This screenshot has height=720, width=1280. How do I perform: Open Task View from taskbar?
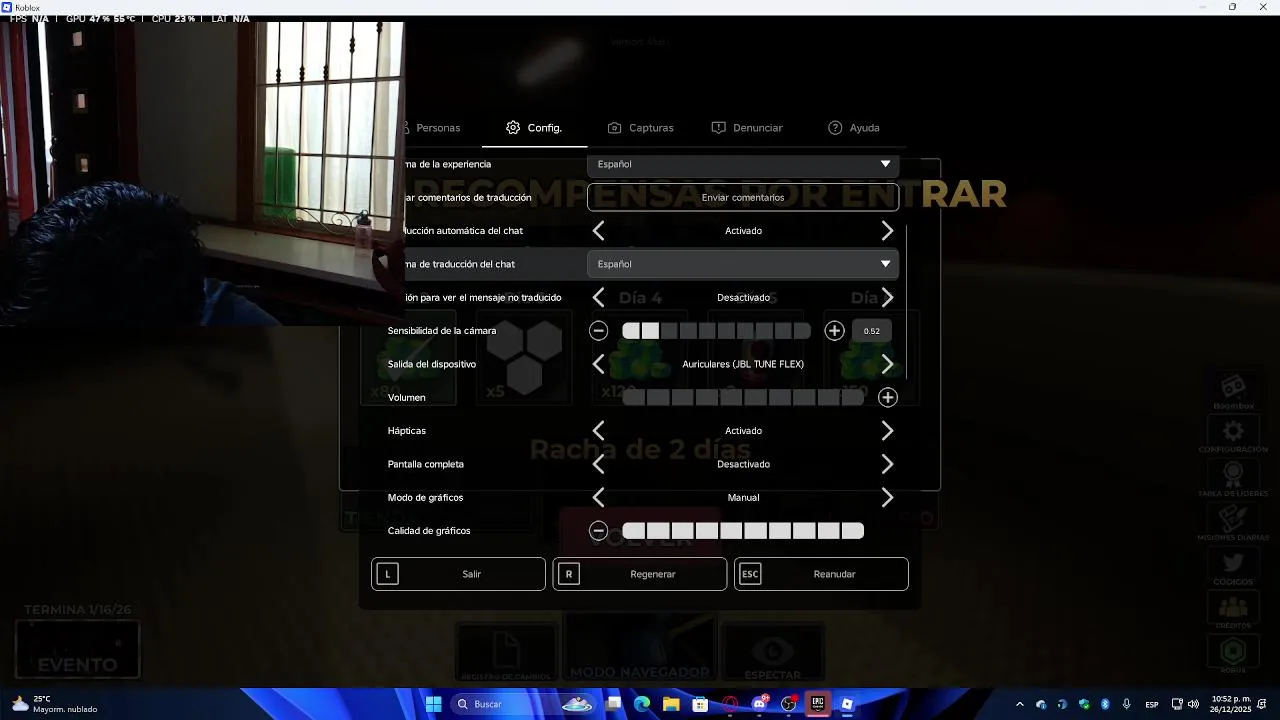tap(613, 704)
